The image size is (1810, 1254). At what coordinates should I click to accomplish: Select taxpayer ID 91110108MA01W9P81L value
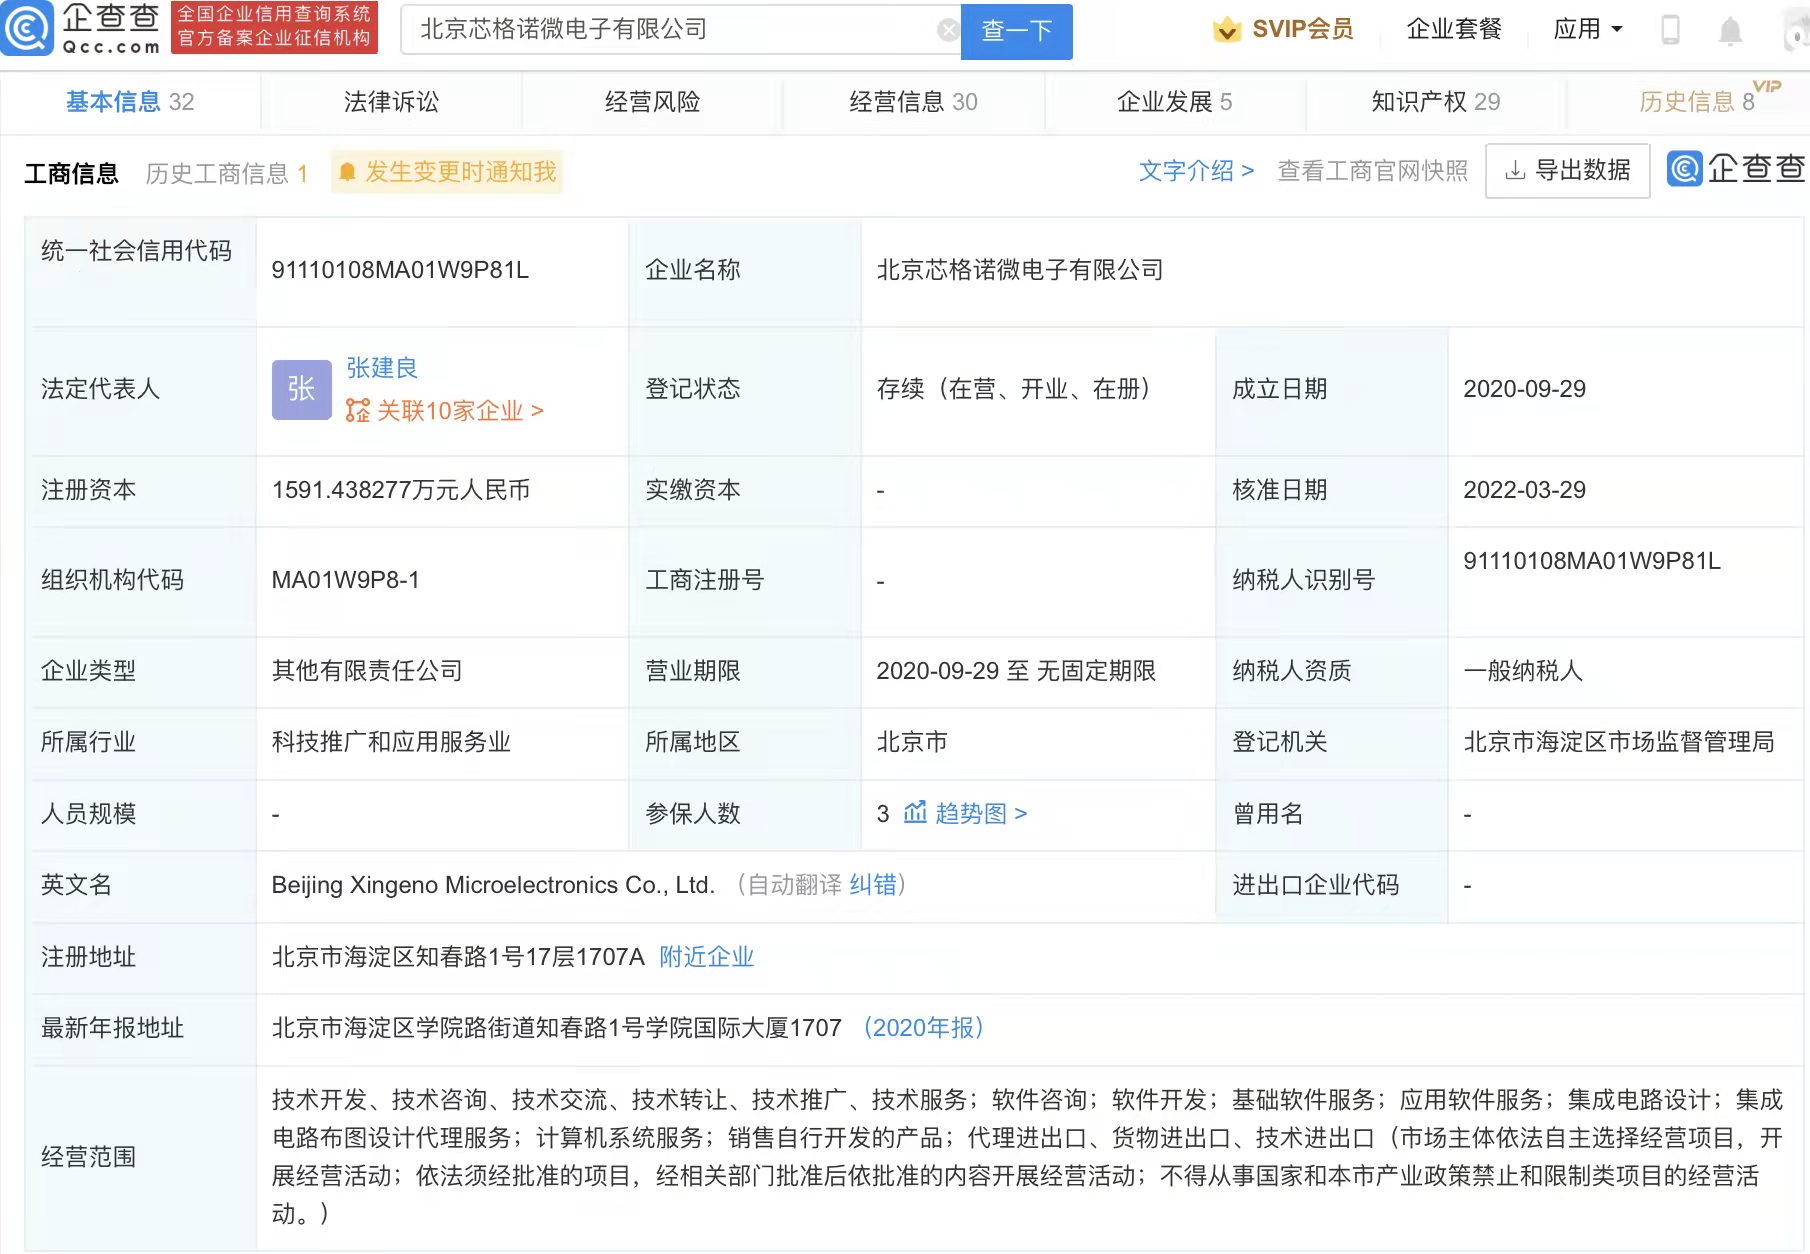click(x=1592, y=561)
